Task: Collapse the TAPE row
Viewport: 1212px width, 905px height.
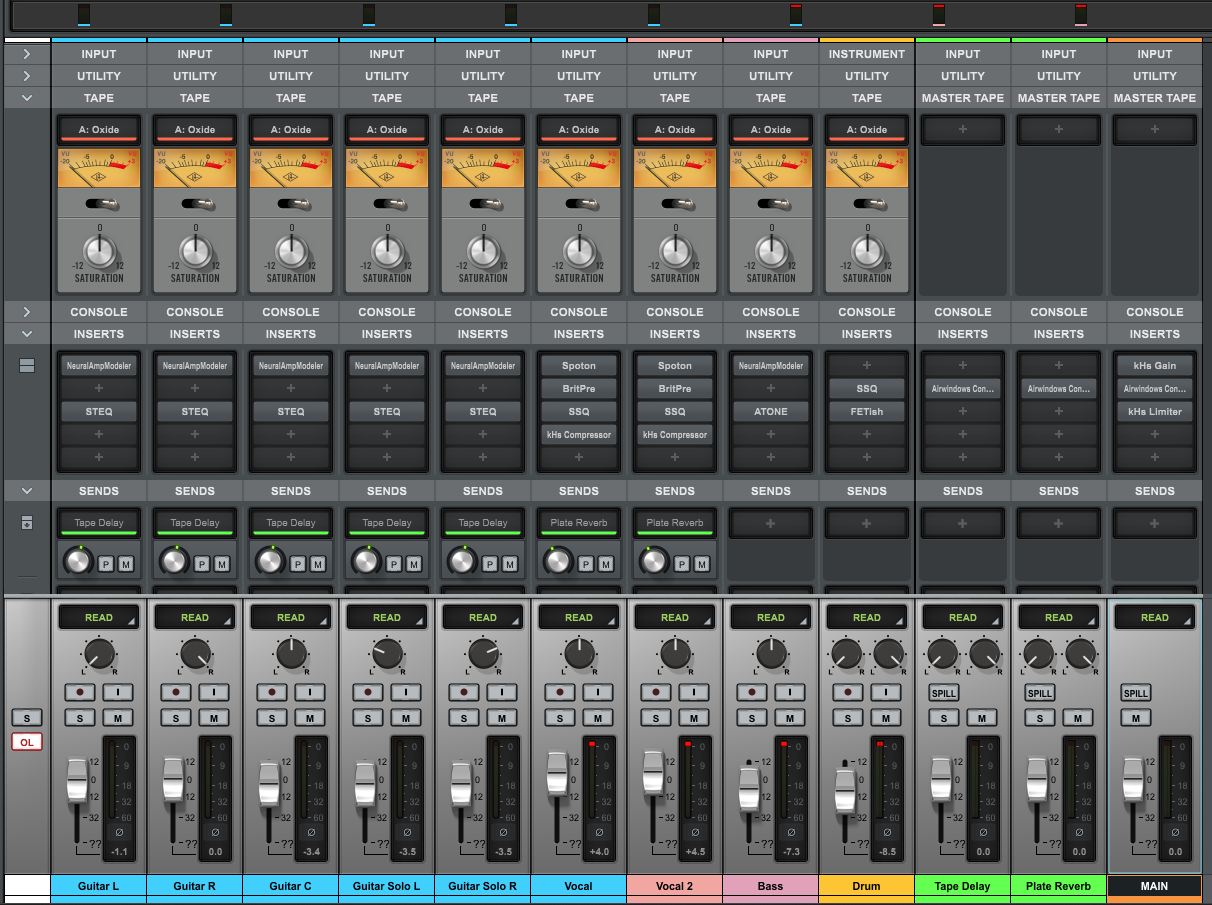Action: point(27,98)
